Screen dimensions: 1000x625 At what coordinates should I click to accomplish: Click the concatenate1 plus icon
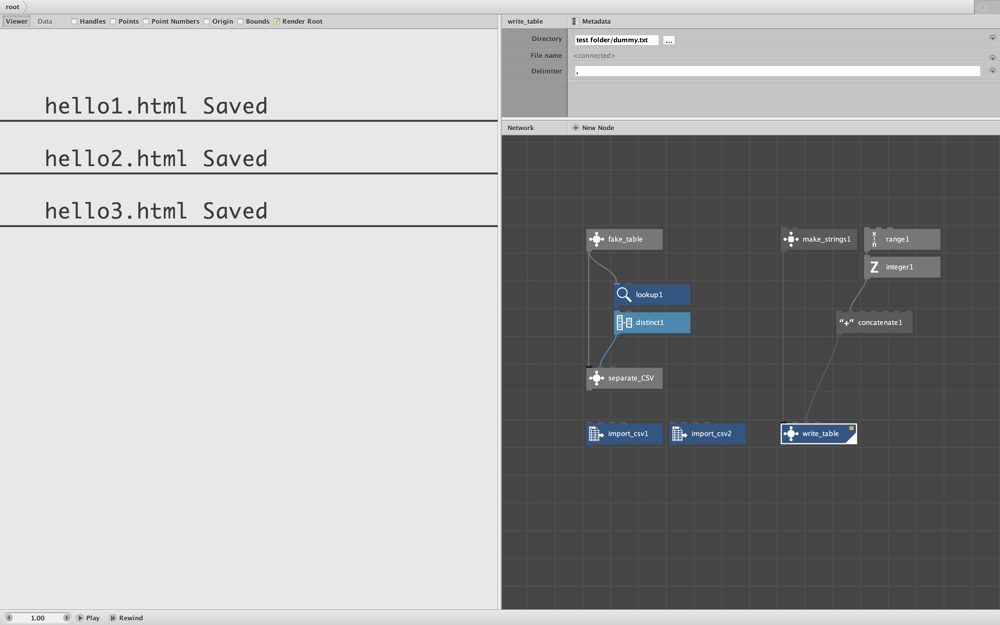(846, 323)
